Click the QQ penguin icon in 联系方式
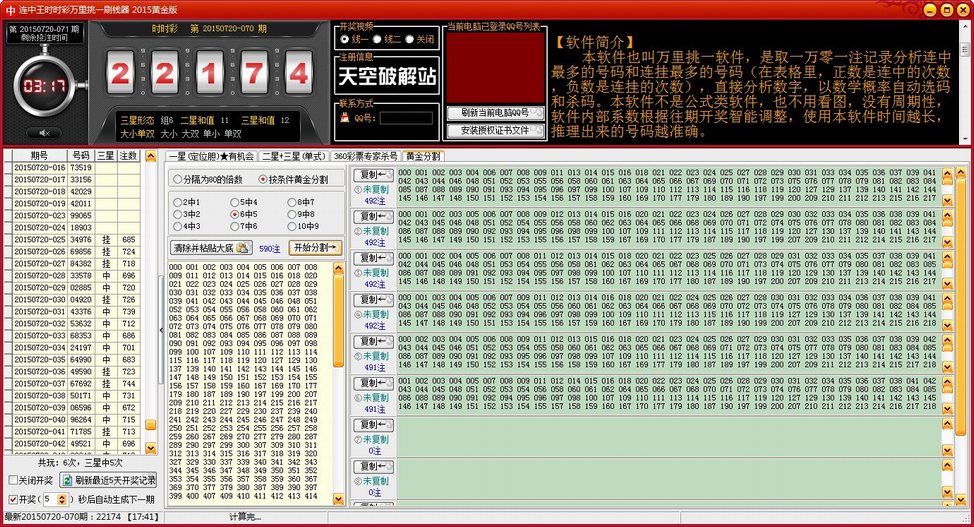 [345, 118]
